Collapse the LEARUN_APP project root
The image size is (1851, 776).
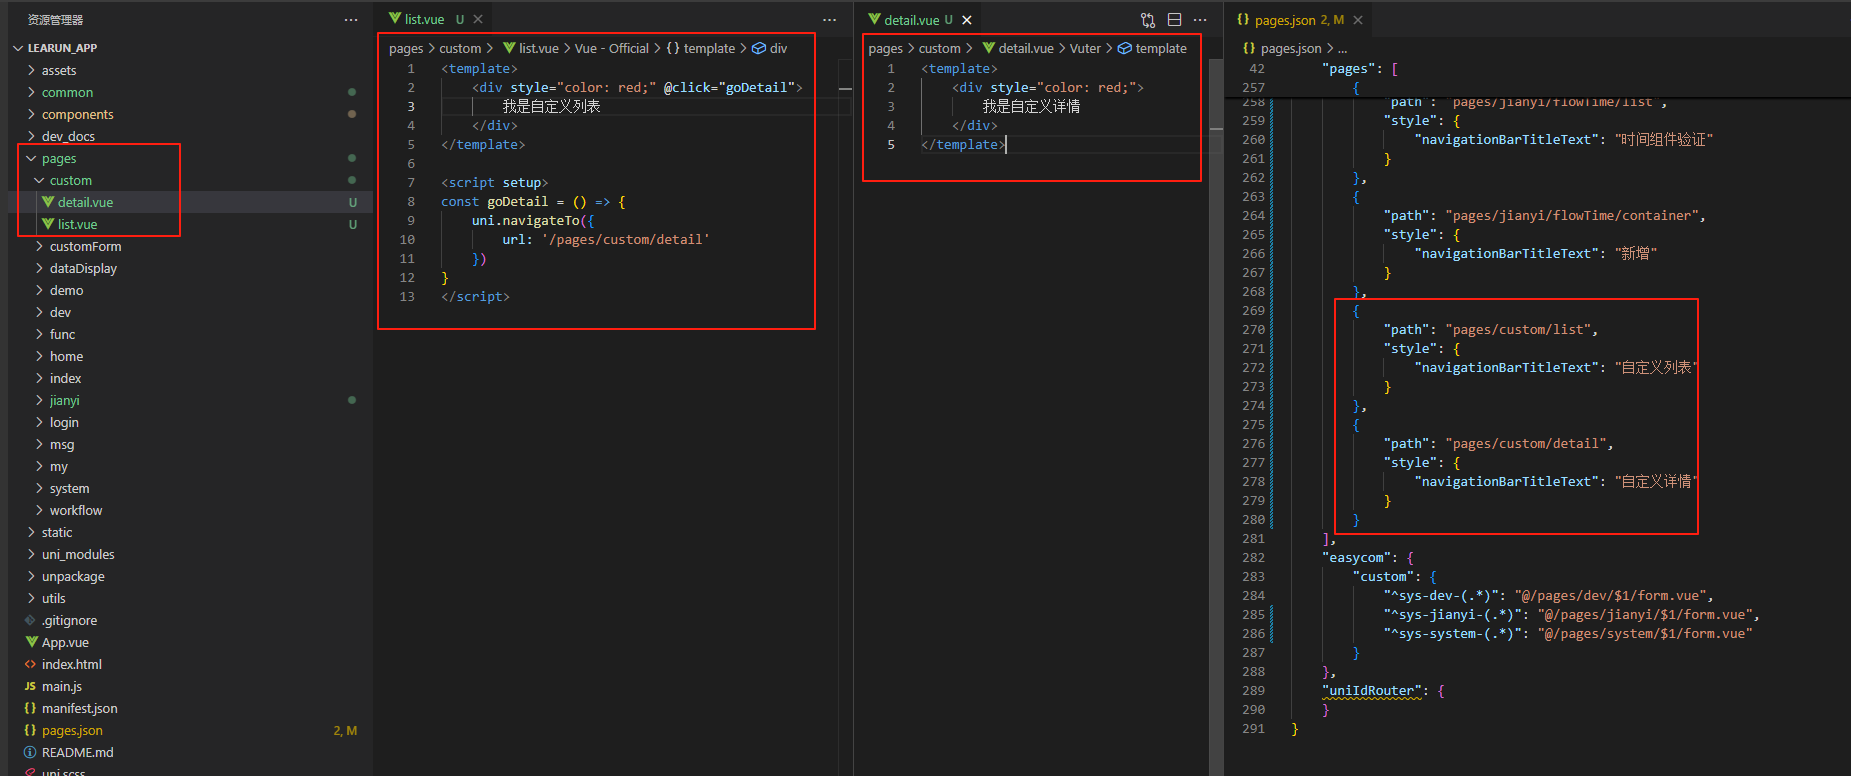click(x=62, y=48)
